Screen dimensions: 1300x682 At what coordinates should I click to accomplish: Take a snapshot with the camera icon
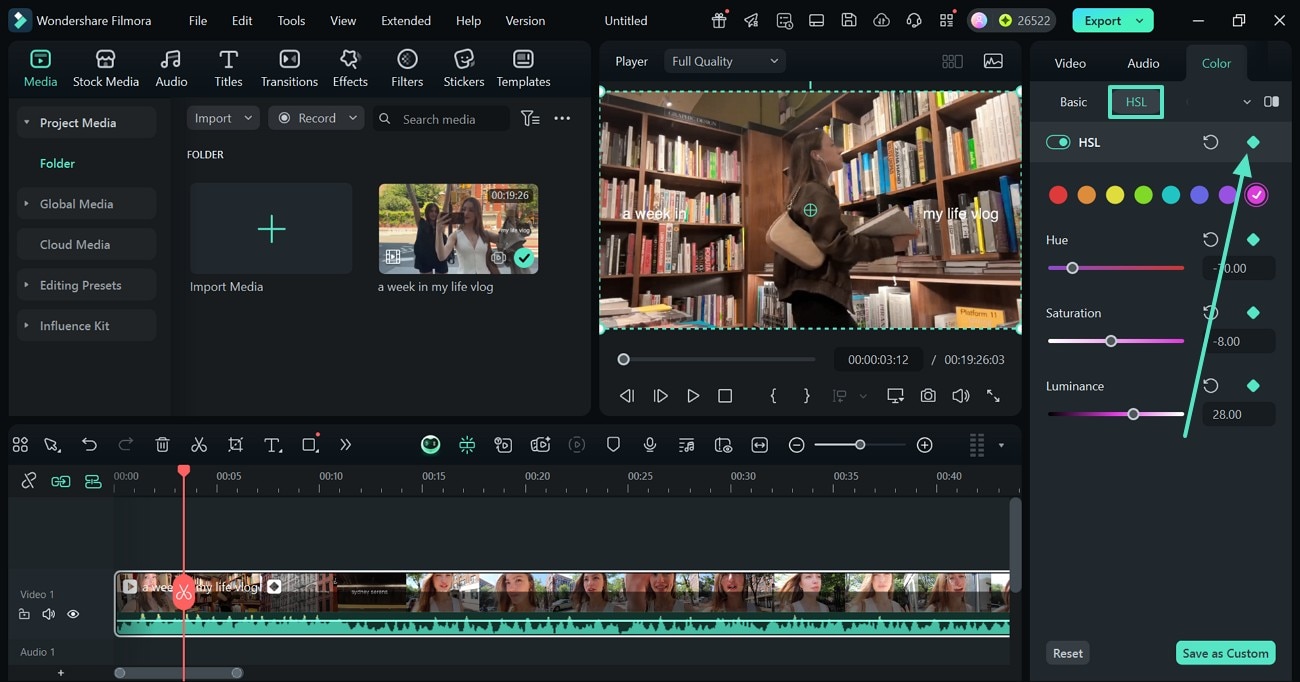click(x=928, y=396)
